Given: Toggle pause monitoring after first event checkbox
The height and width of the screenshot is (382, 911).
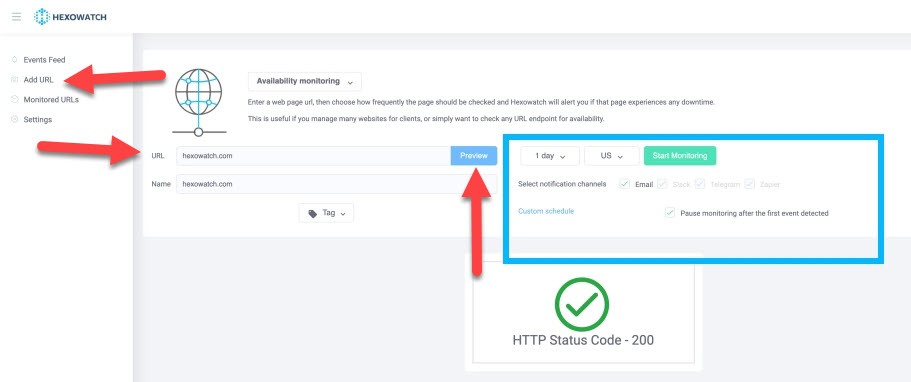Looking at the screenshot, I should click(670, 213).
